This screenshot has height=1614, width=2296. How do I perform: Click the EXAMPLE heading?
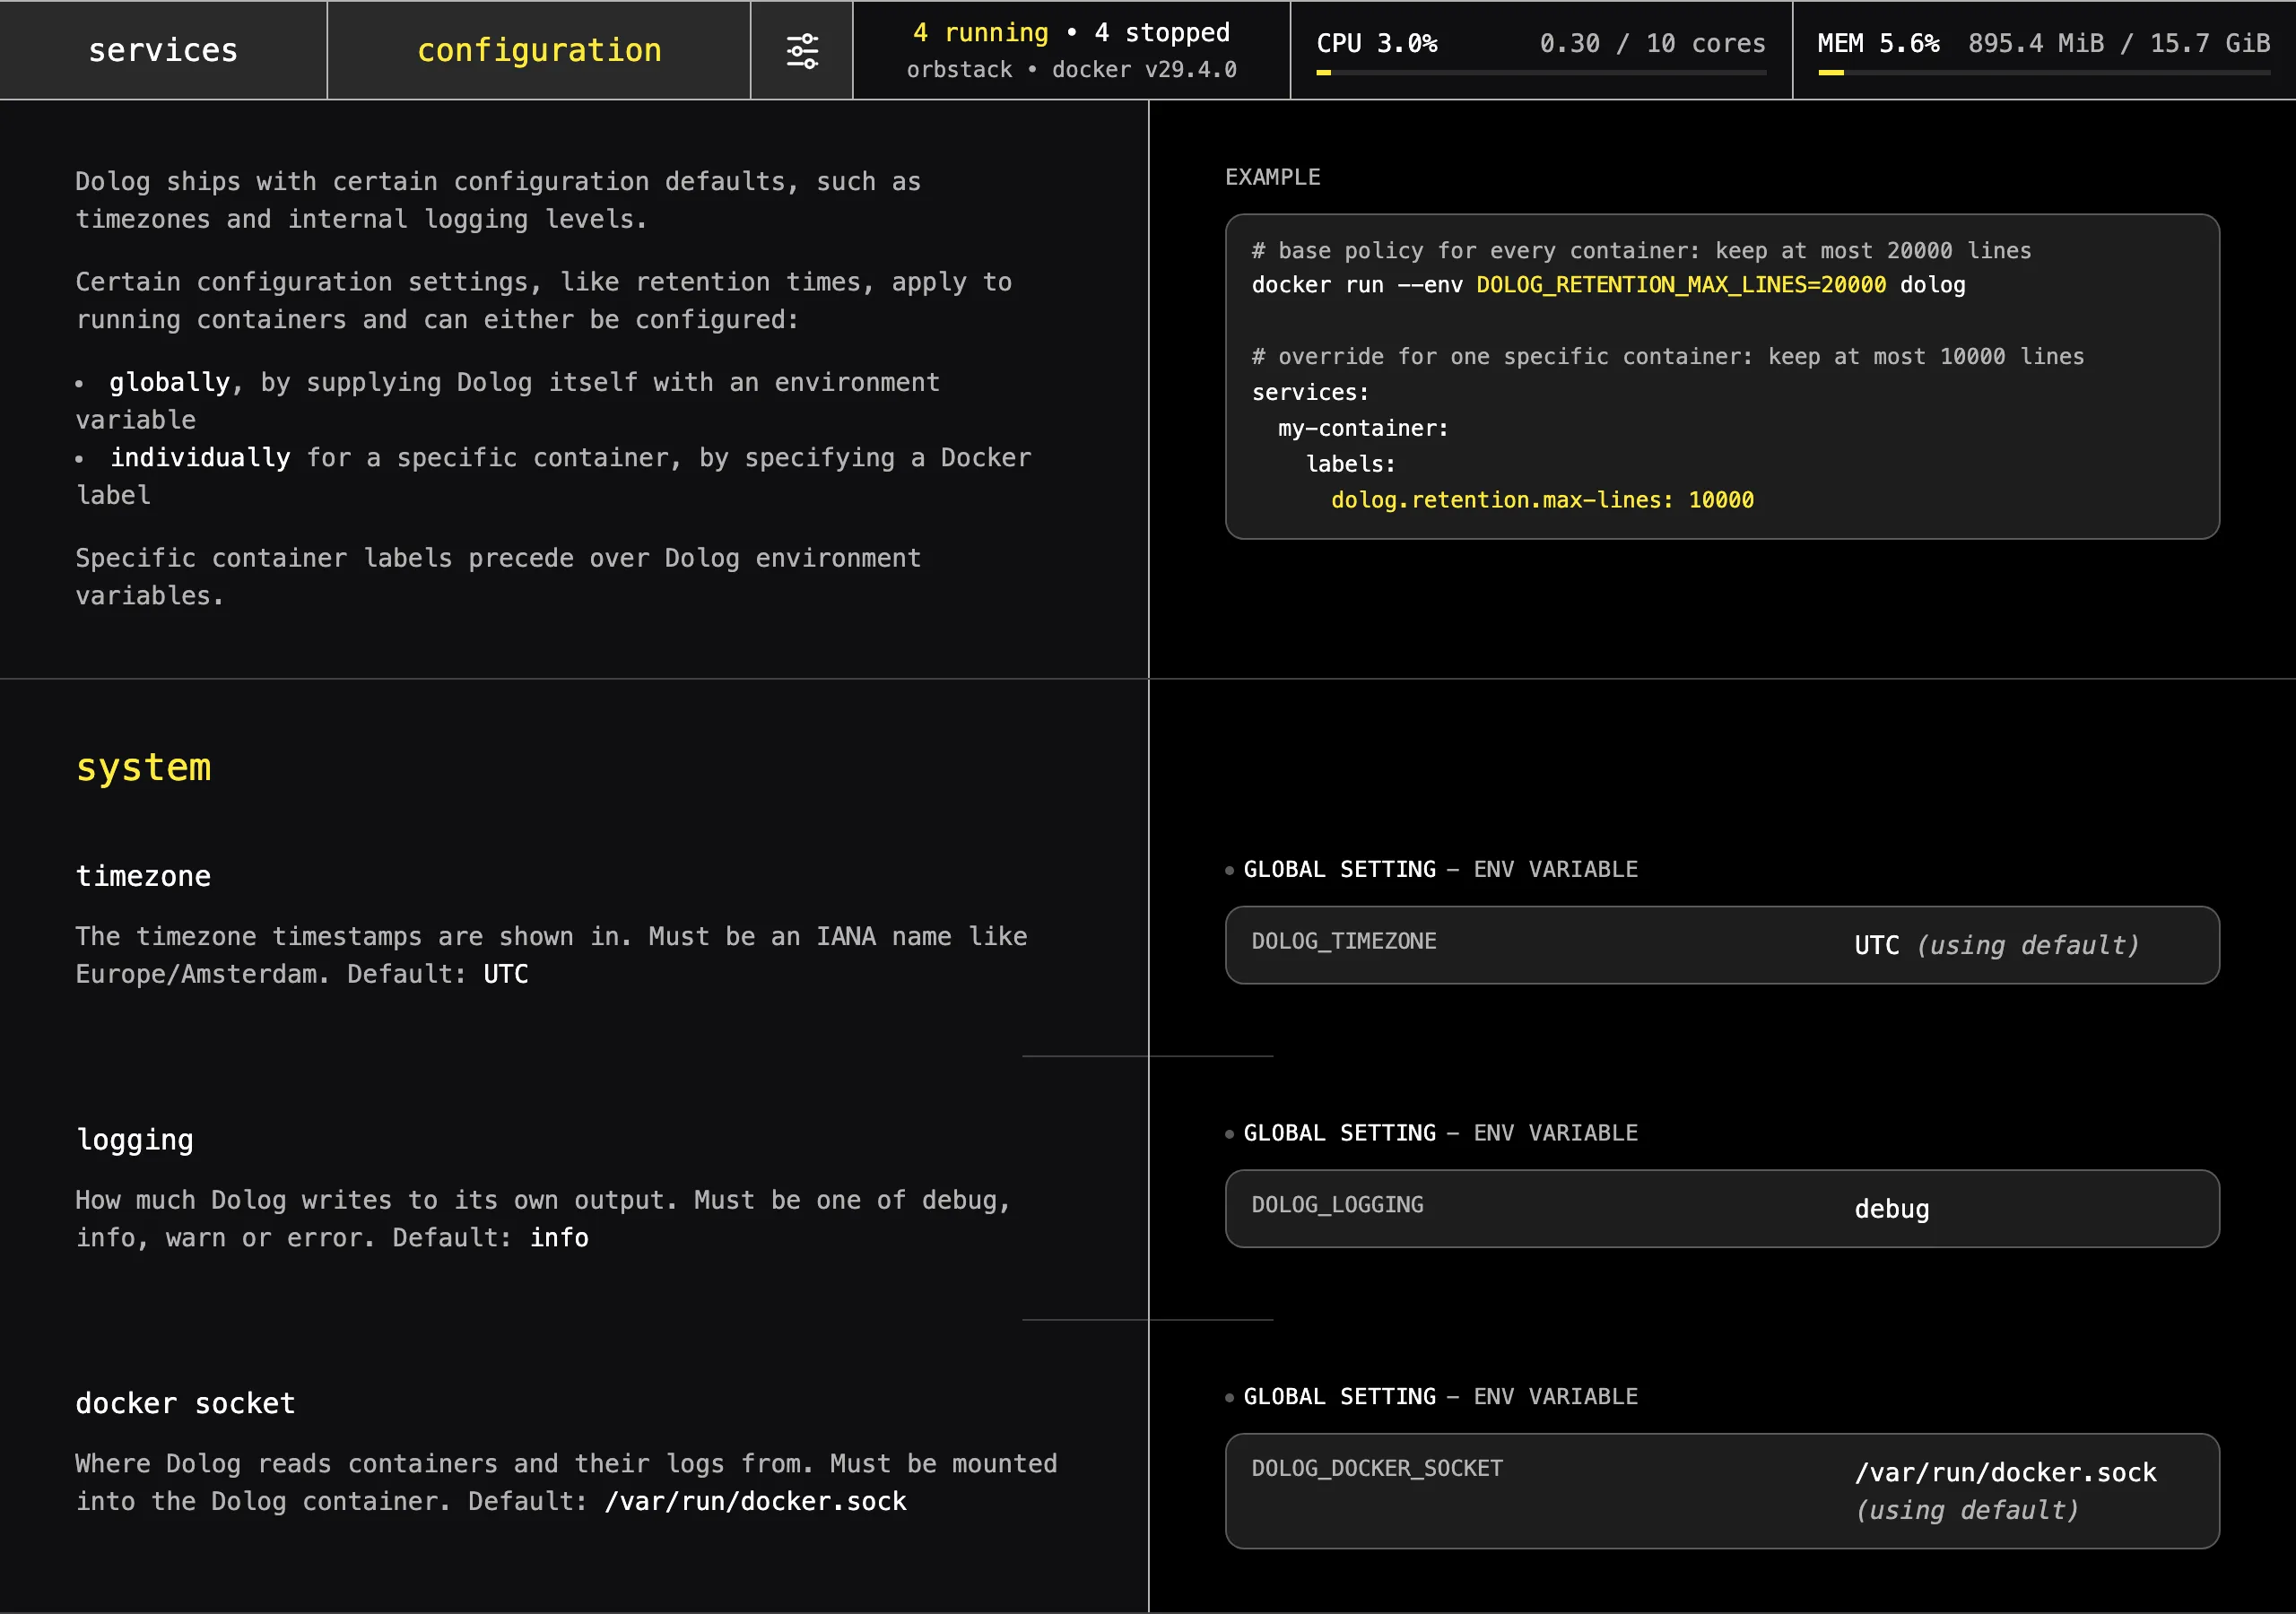1272,177
